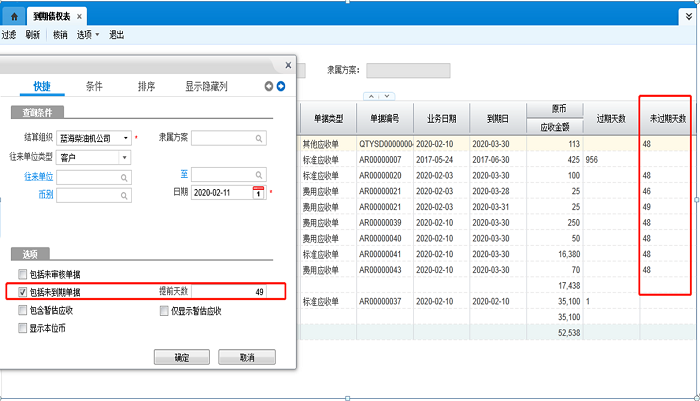Switch to the 条件 tab
This screenshot has width=700, height=401.
[x=94, y=87]
